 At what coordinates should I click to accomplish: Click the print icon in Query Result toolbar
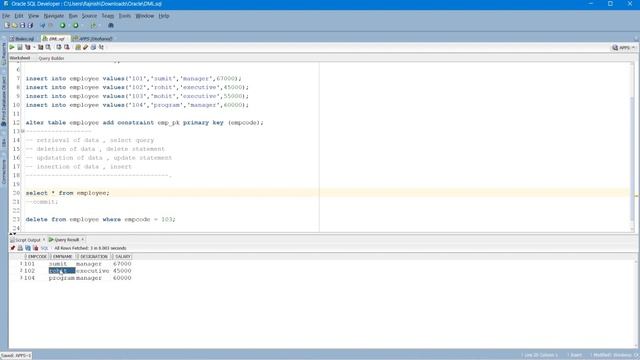point(20,248)
